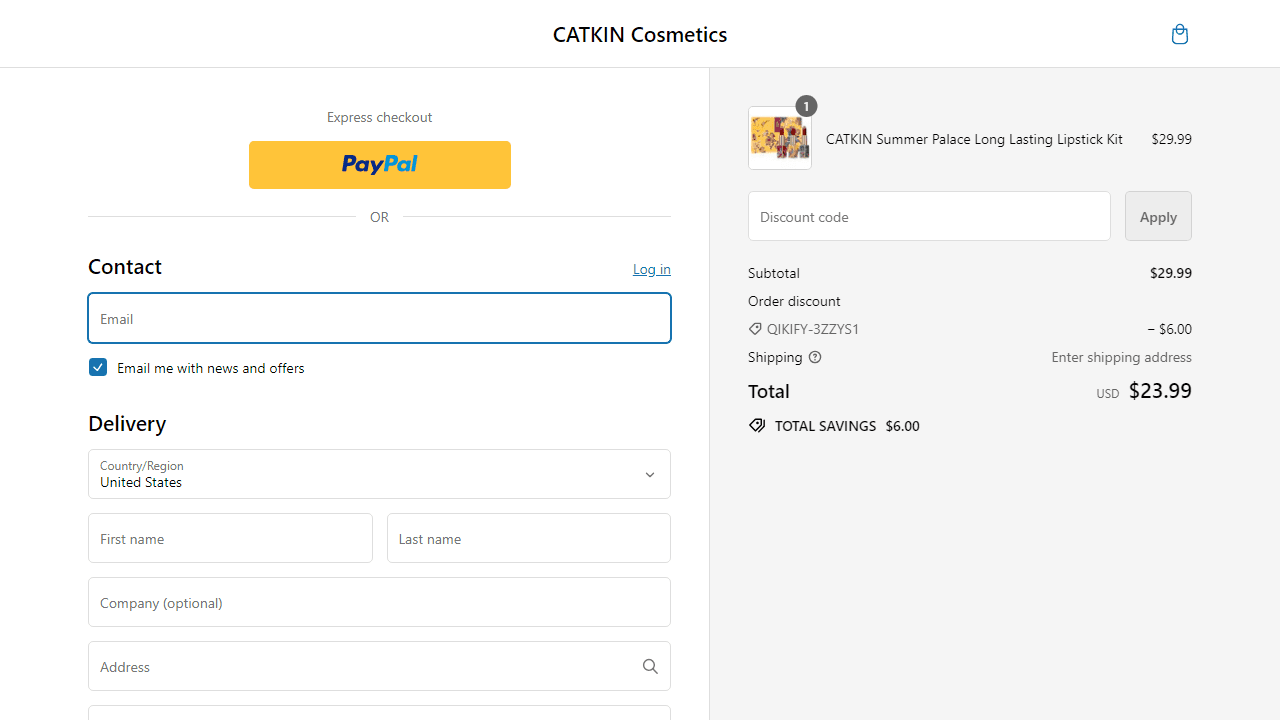
Task: Click the Last name field
Action: pos(529,538)
